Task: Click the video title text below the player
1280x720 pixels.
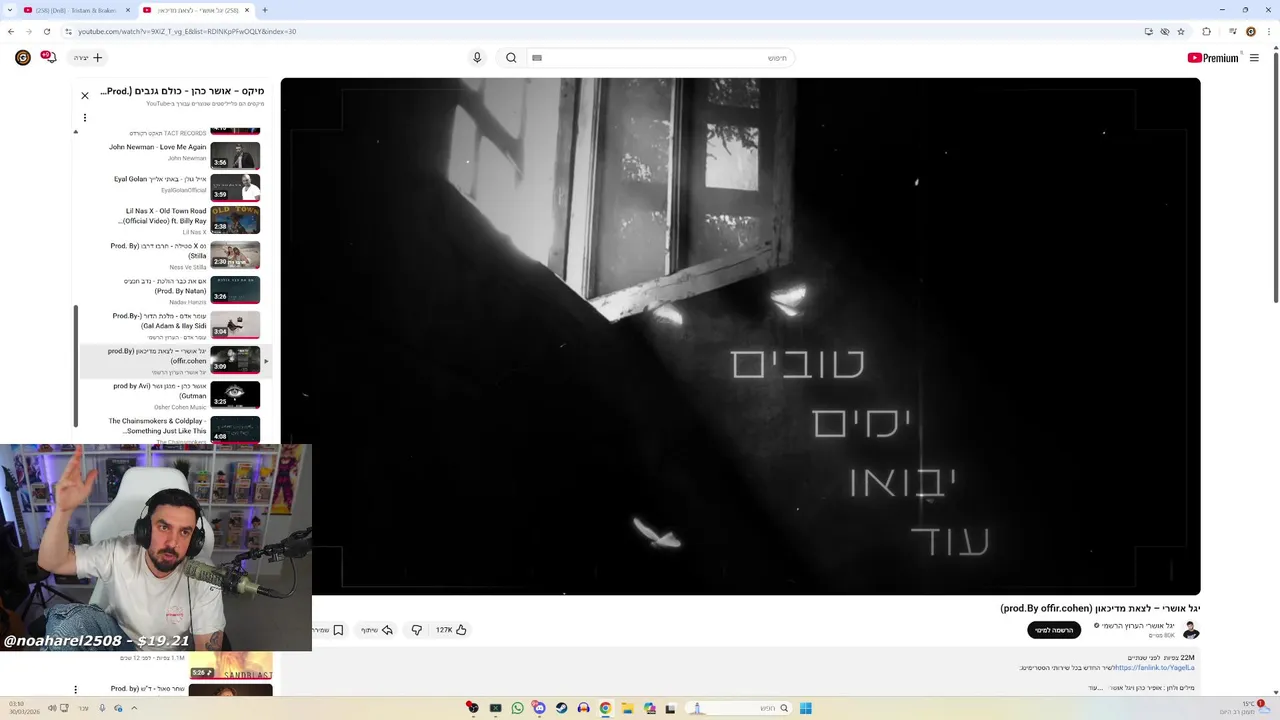Action: tap(1100, 608)
